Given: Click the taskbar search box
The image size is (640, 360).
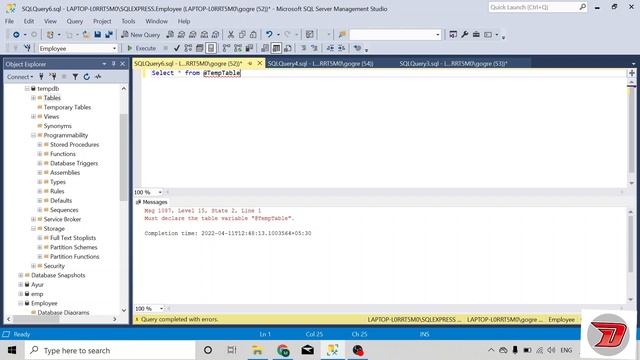Looking at the screenshot, I should (x=109, y=350).
